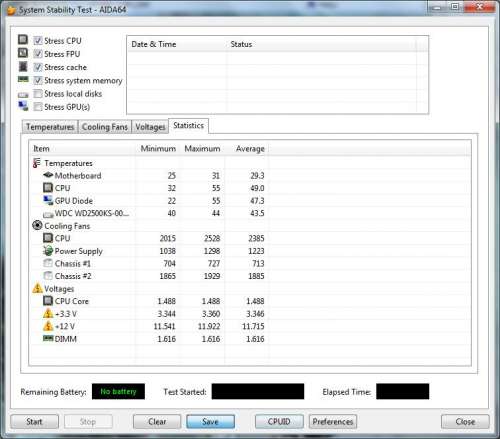Click the CPU fan row icon
The image size is (500, 439).
pyautogui.click(x=48, y=238)
